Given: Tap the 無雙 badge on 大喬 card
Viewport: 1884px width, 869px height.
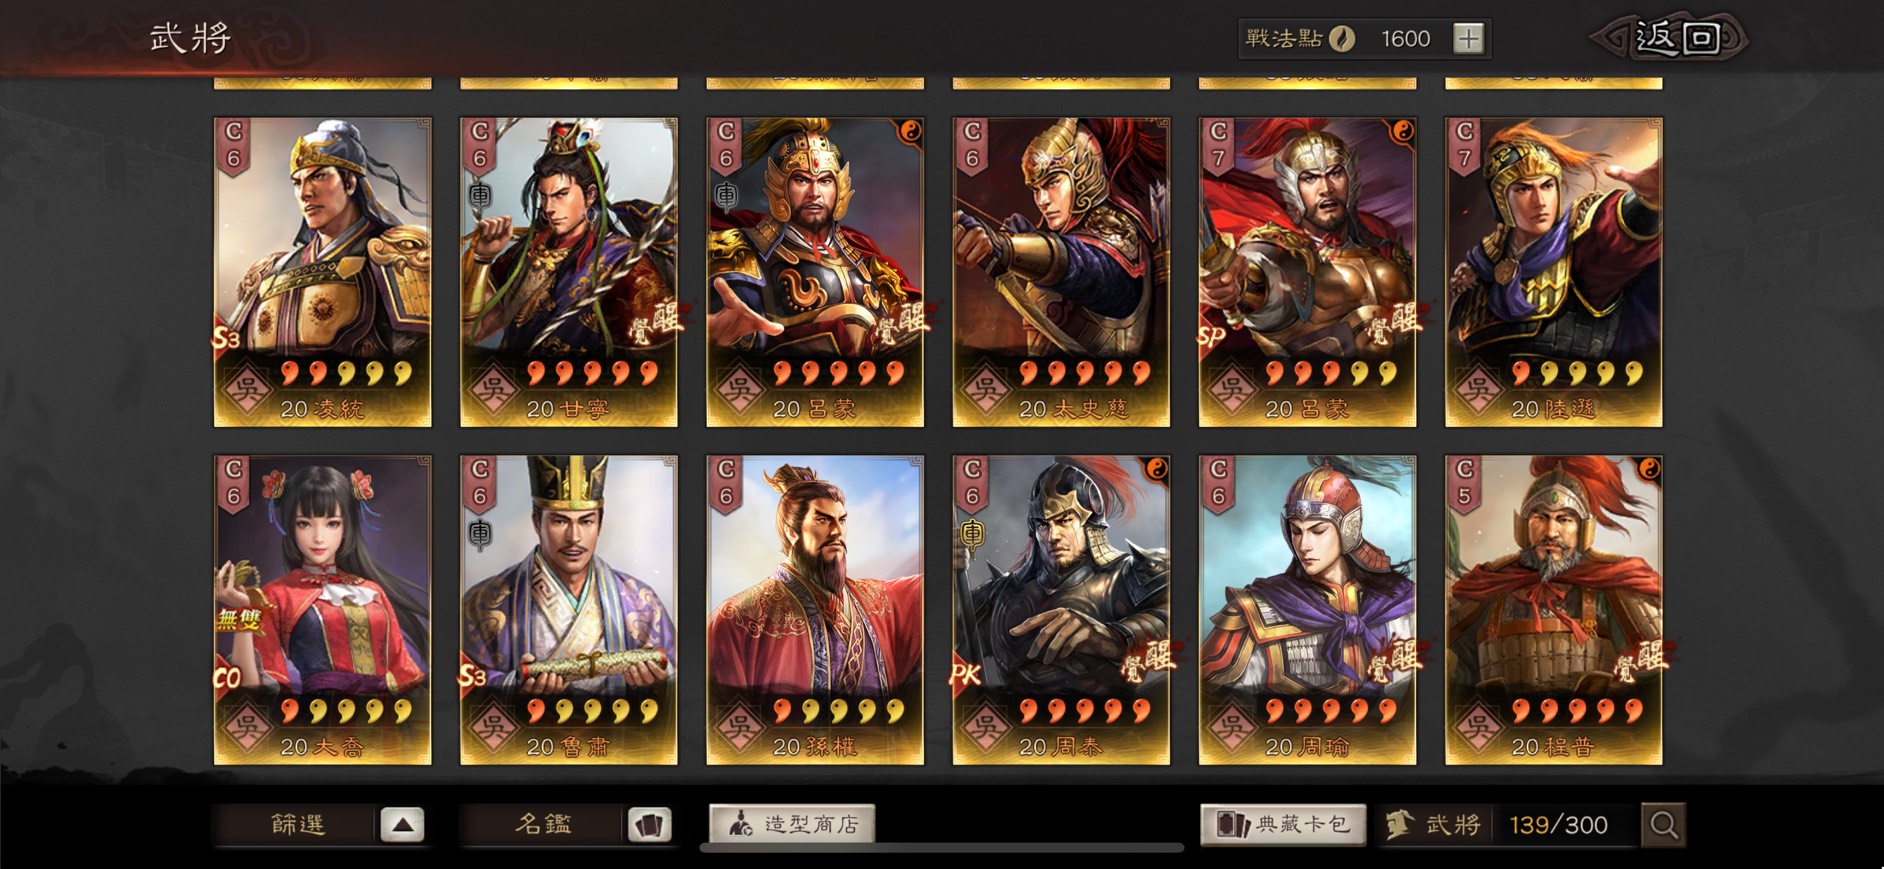Looking at the screenshot, I should (238, 621).
